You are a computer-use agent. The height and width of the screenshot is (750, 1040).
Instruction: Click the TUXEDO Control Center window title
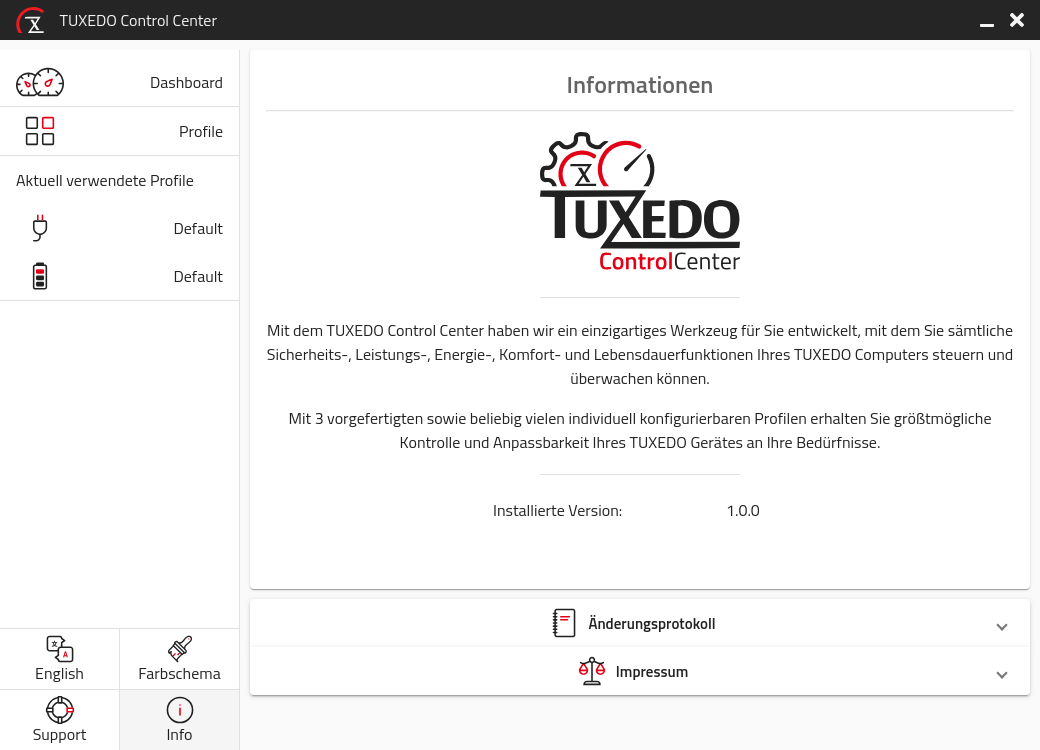[x=138, y=21]
